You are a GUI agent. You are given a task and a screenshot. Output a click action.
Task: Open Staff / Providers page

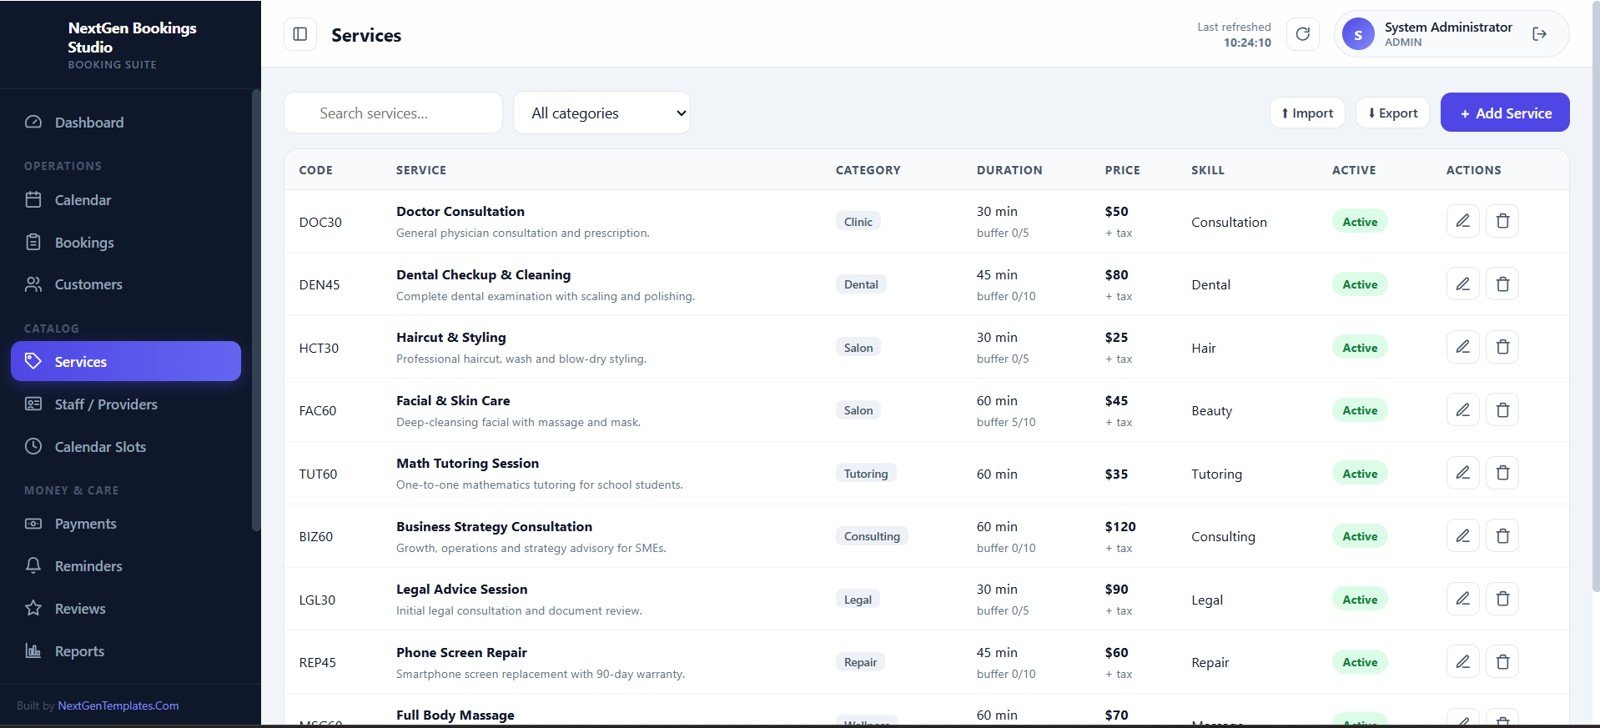(x=126, y=404)
